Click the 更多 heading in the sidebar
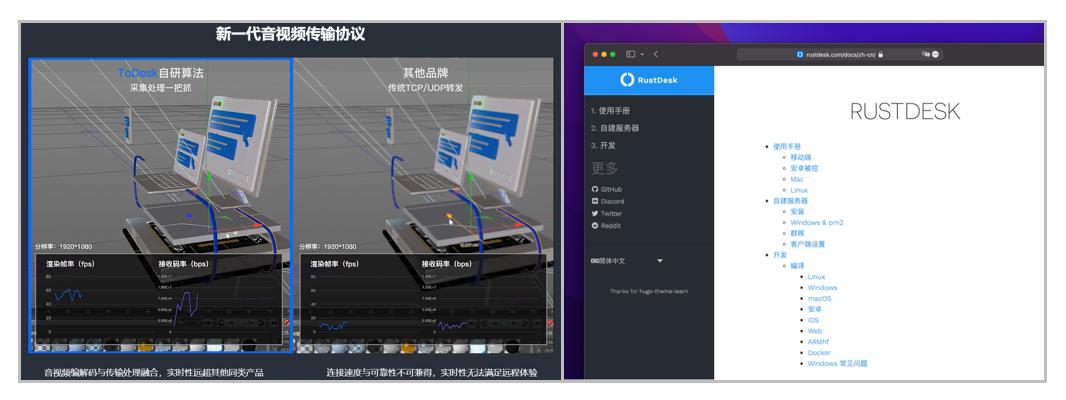This screenshot has width=1066, height=400. click(604, 167)
